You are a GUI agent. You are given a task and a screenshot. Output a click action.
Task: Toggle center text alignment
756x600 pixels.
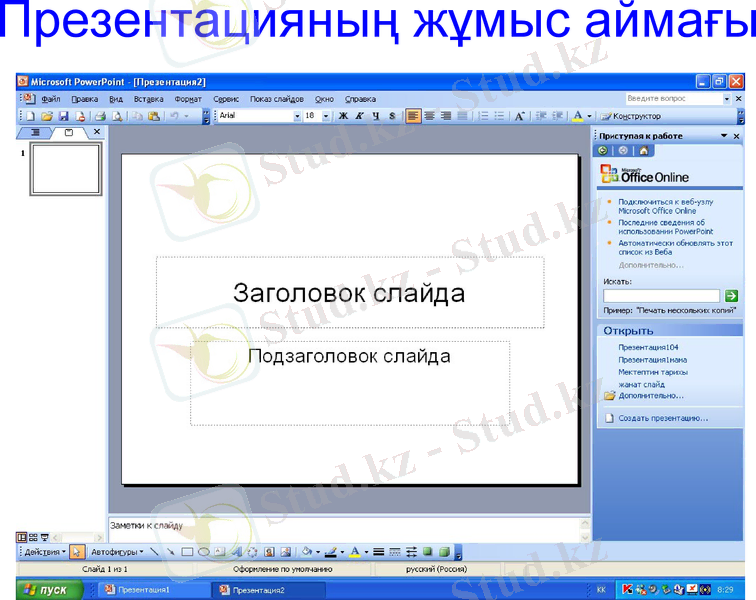[x=430, y=116]
